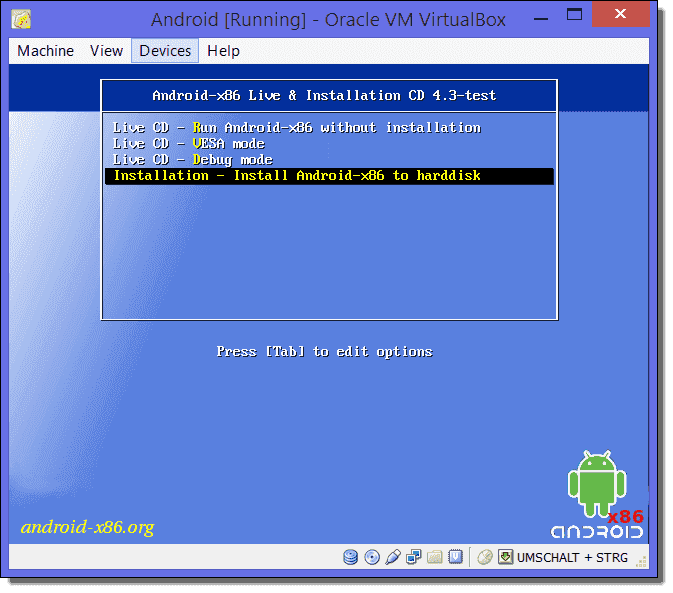This screenshot has width=673, height=593.
Task: Click the mouse integration status icon
Action: [485, 557]
